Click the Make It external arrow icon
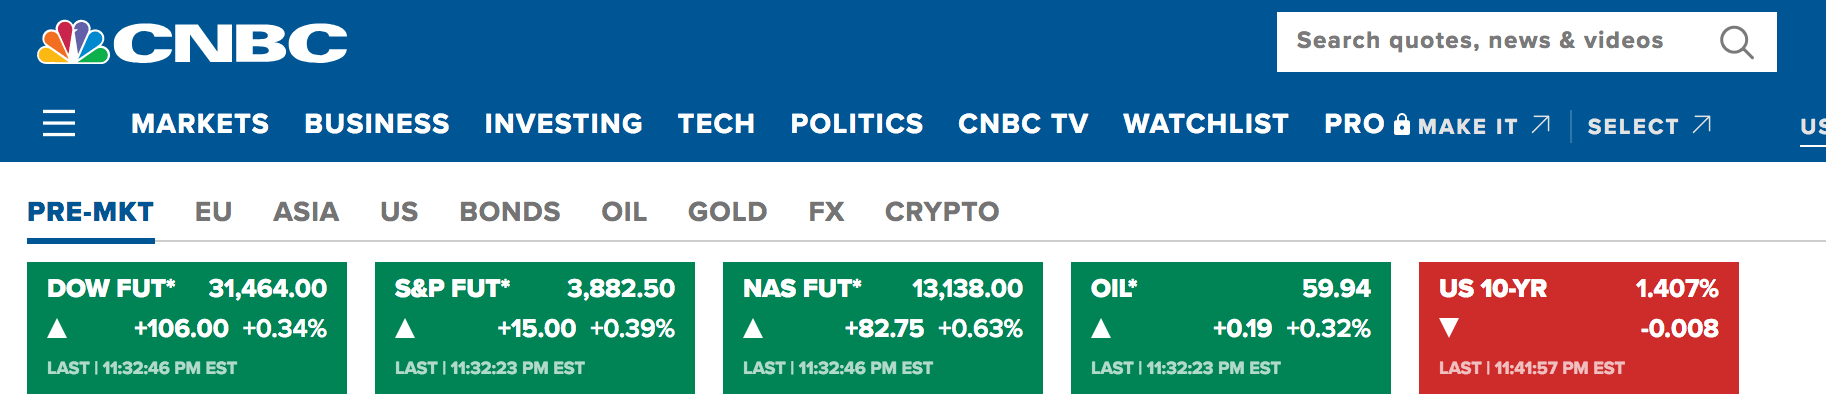The width and height of the screenshot is (1826, 414). click(x=1541, y=124)
